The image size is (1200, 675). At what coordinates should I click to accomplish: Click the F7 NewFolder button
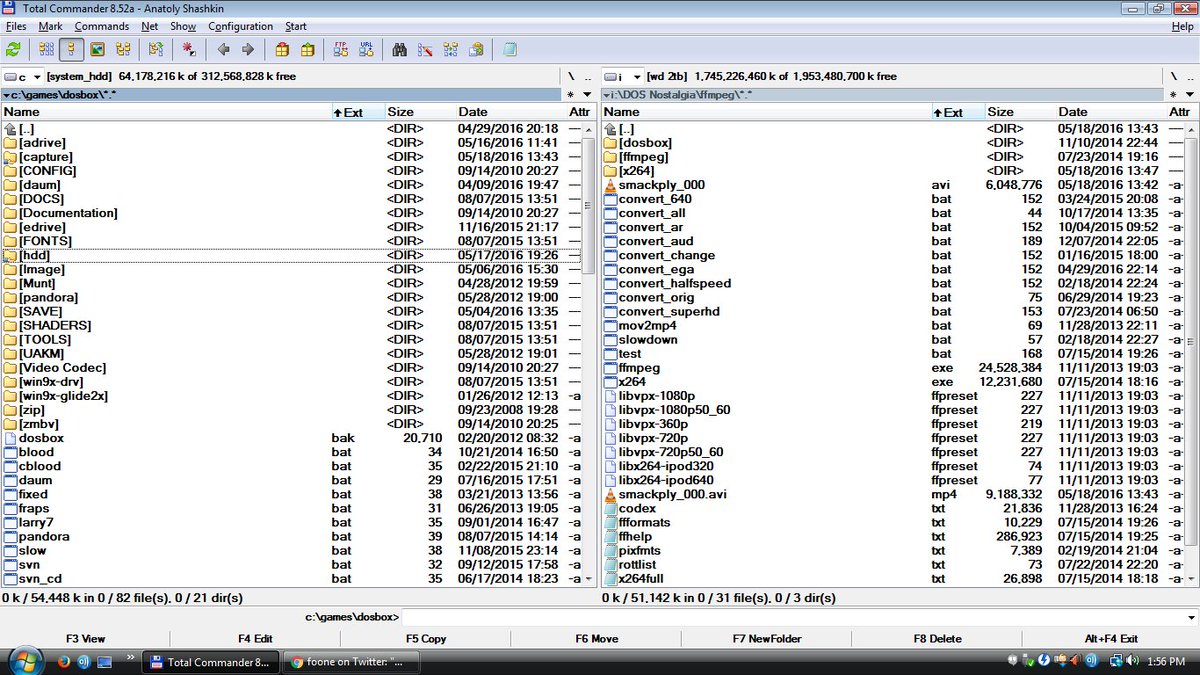click(x=767, y=638)
